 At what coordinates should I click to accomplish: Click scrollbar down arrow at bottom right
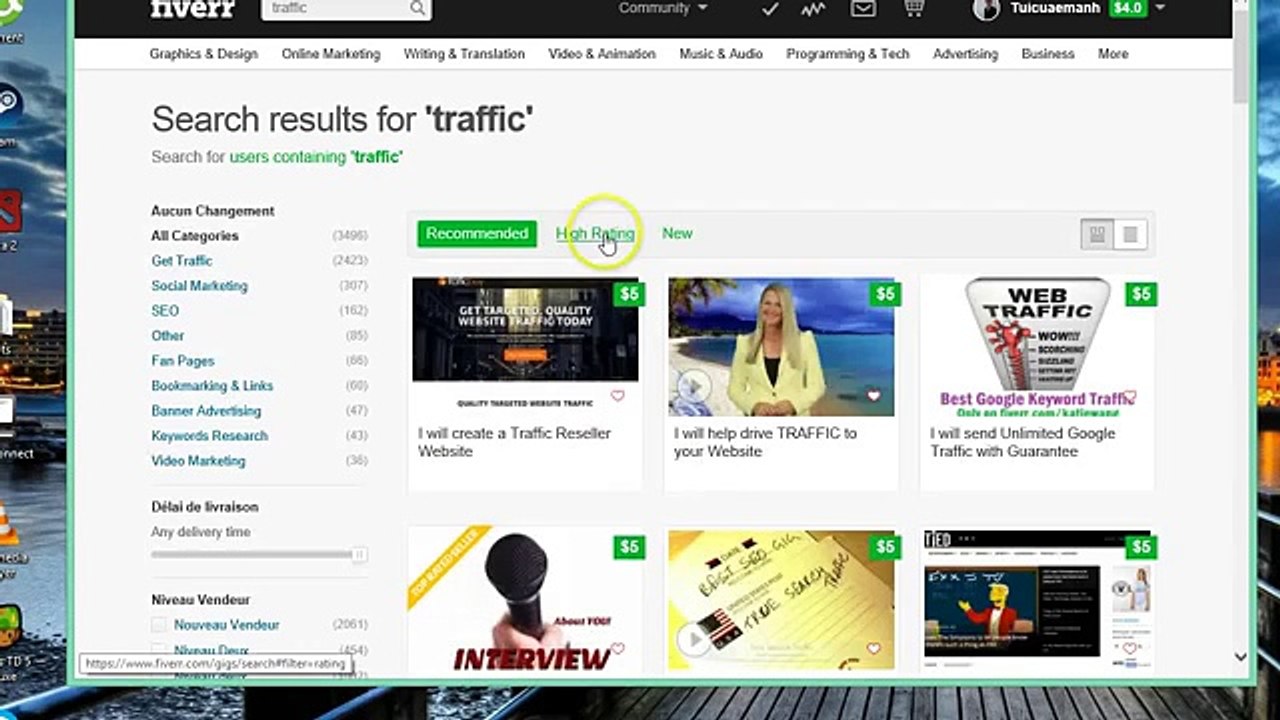pyautogui.click(x=1241, y=657)
